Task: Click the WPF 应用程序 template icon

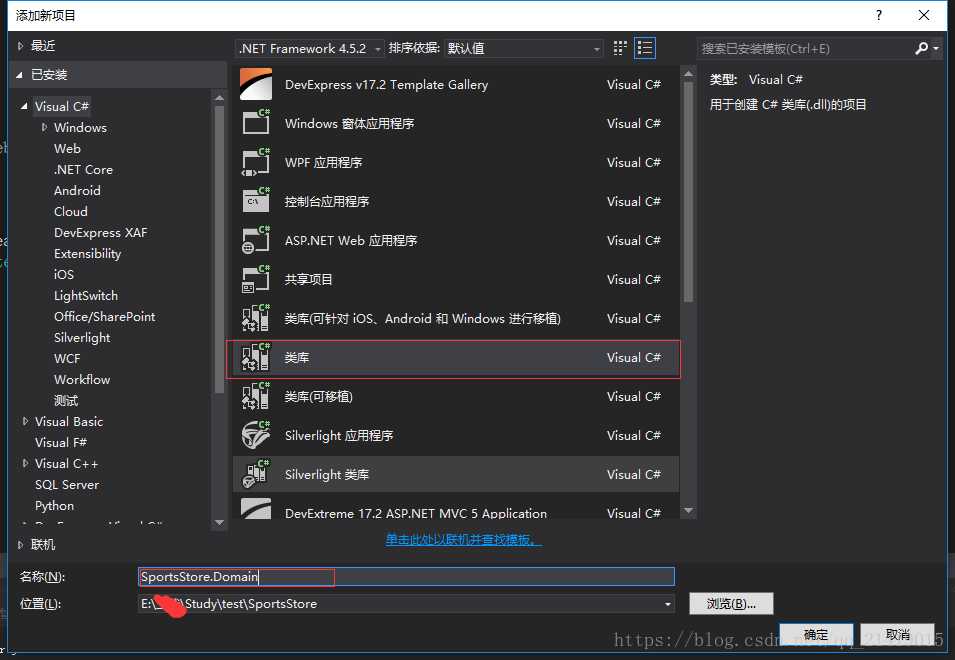Action: click(256, 162)
